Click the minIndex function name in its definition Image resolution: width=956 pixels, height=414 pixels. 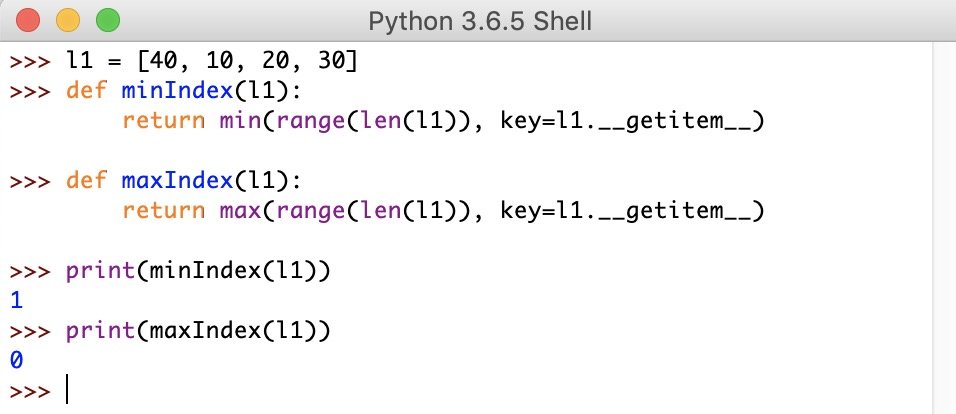177,91
